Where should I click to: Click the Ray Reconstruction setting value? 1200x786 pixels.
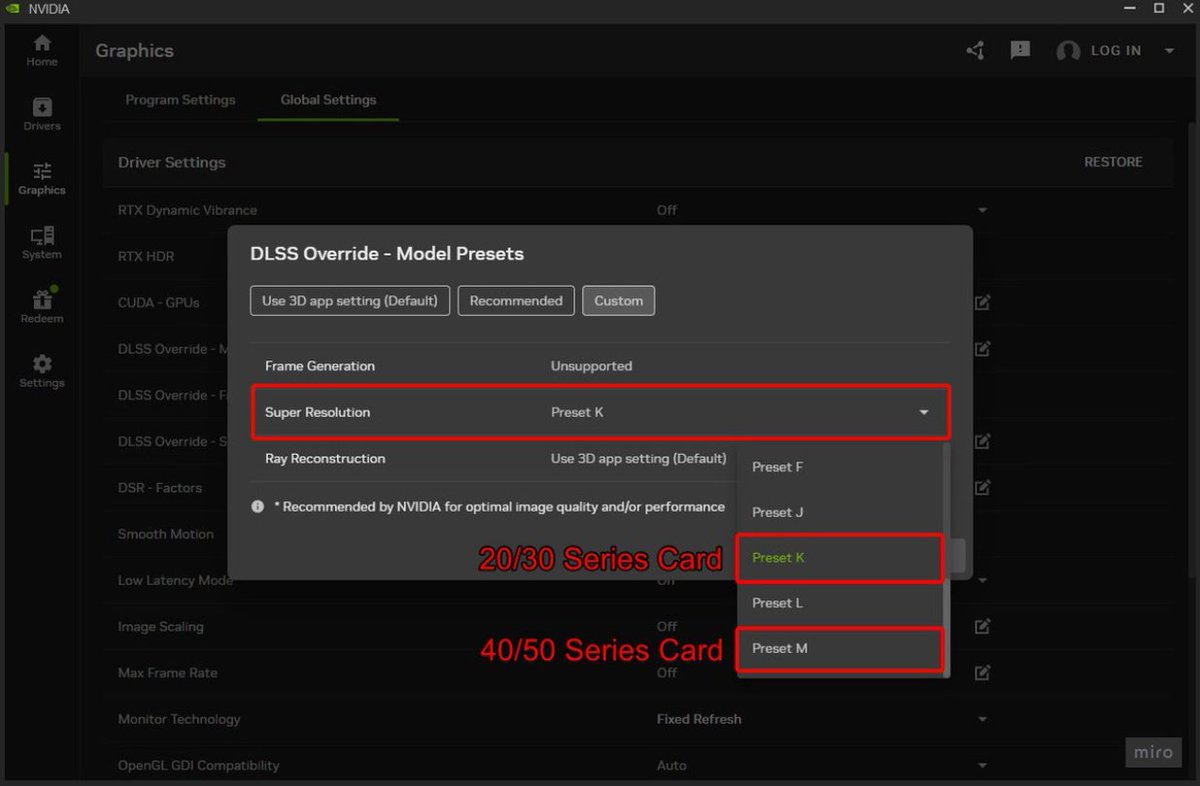(638, 458)
